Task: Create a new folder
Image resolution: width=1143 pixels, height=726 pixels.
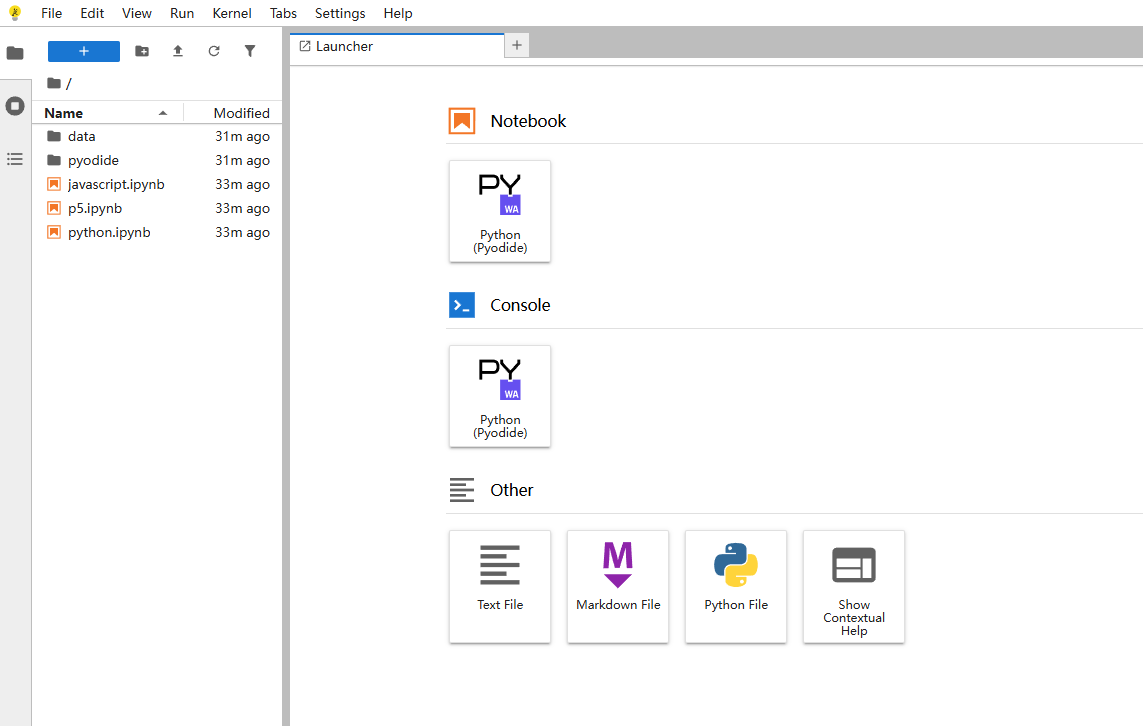Action: 142,51
